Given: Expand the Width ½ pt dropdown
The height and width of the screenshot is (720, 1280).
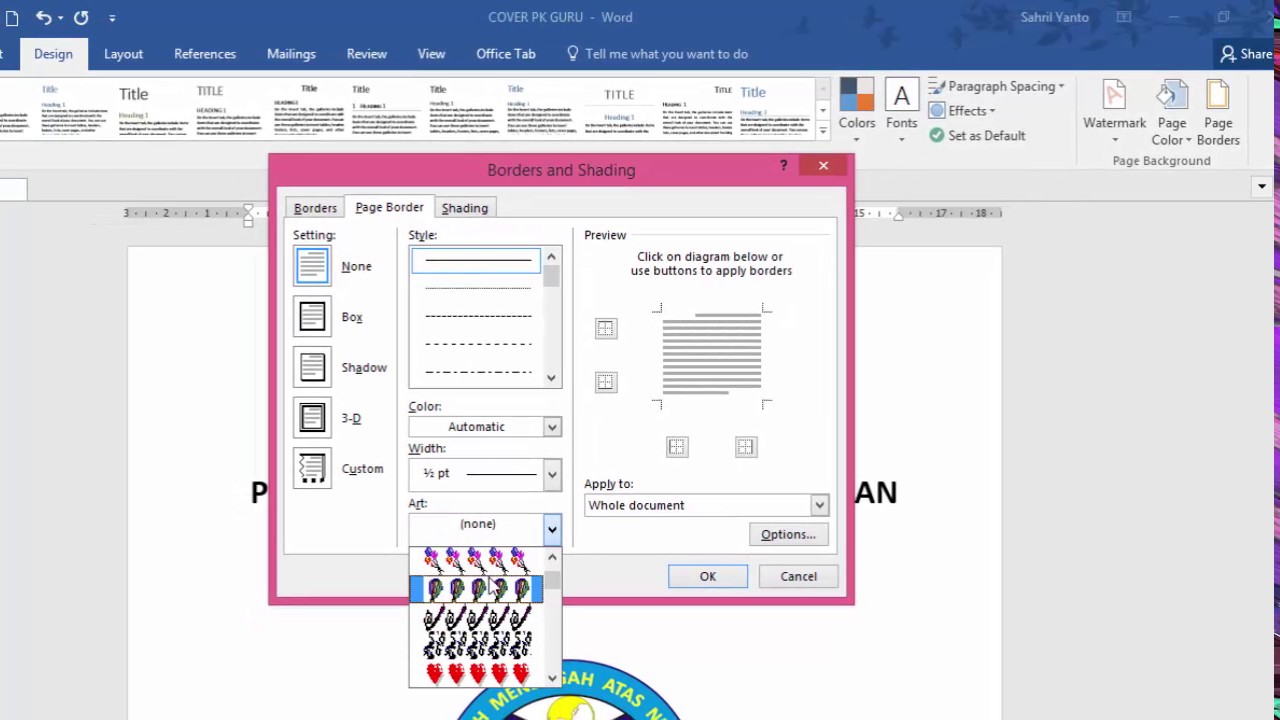Looking at the screenshot, I should (x=552, y=474).
